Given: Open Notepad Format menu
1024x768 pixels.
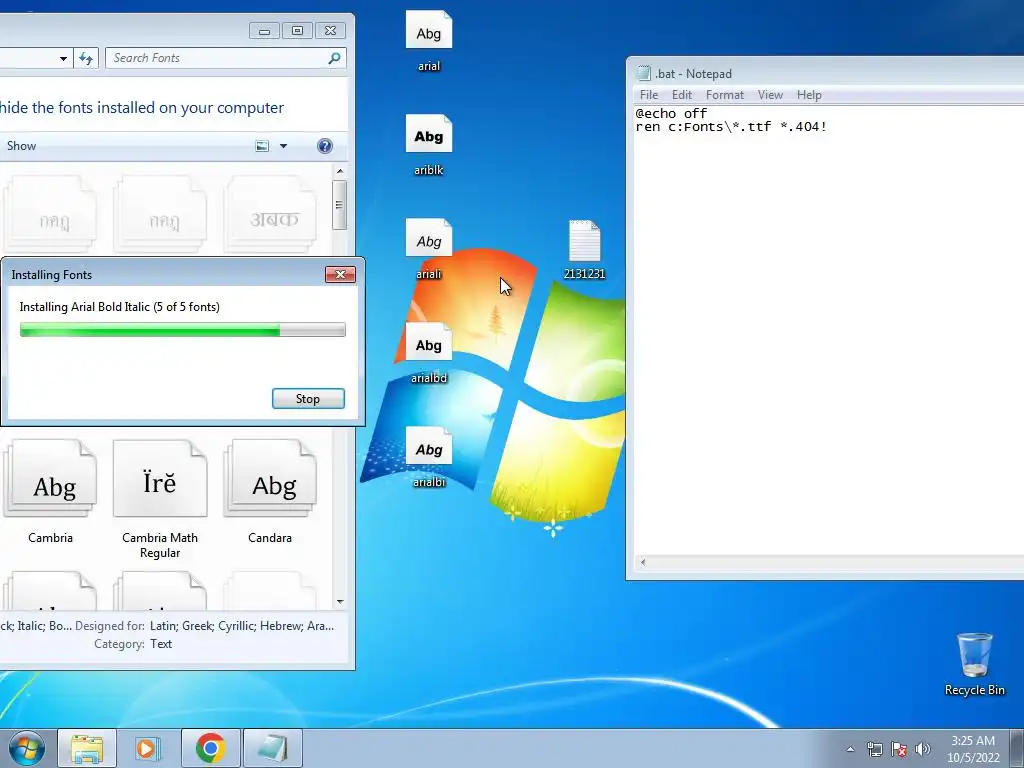Looking at the screenshot, I should [x=724, y=95].
